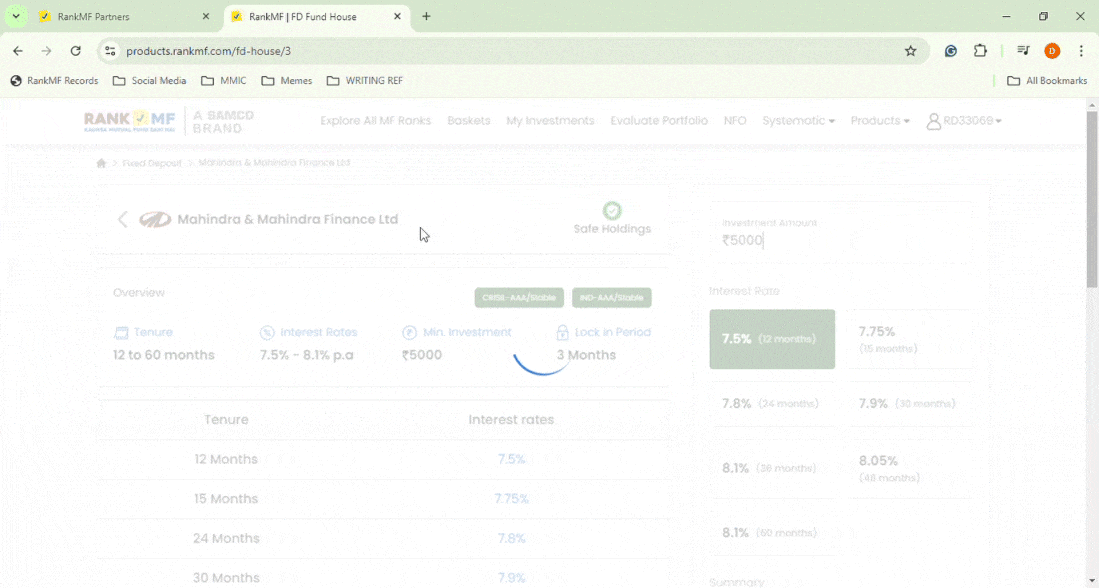Open Social Media bookmarks folder

click(x=150, y=81)
